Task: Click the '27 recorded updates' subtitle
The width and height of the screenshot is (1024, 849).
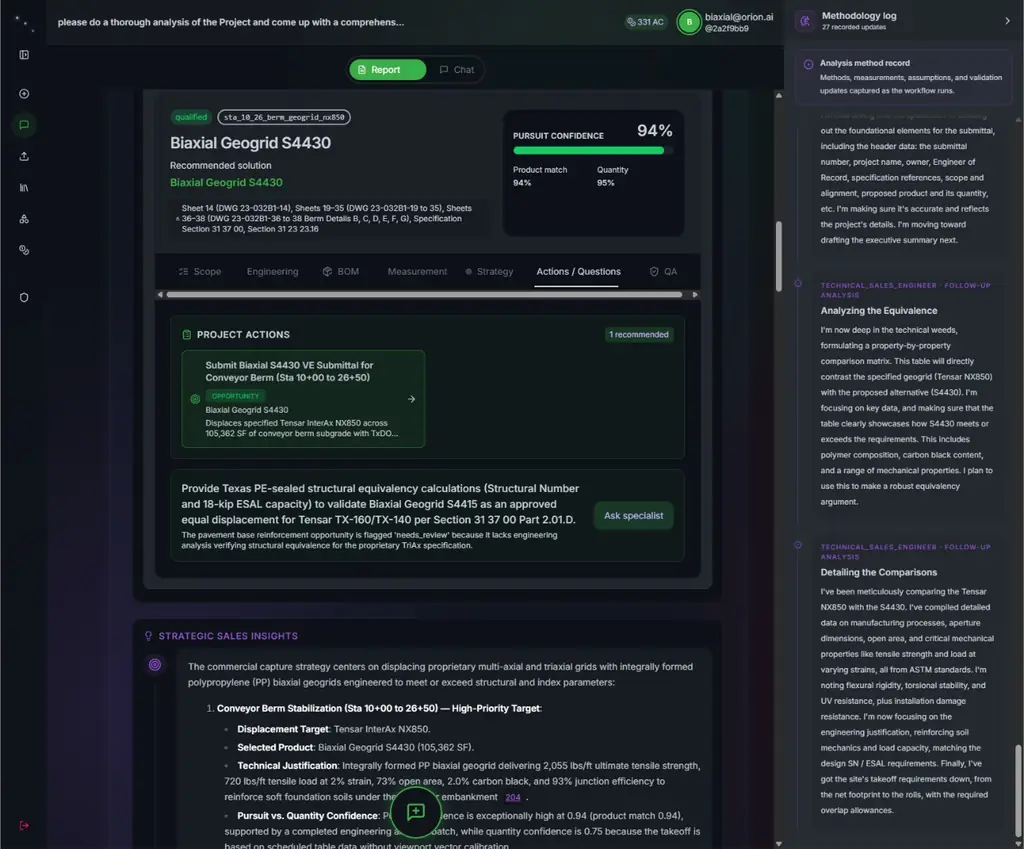Action: [854, 27]
